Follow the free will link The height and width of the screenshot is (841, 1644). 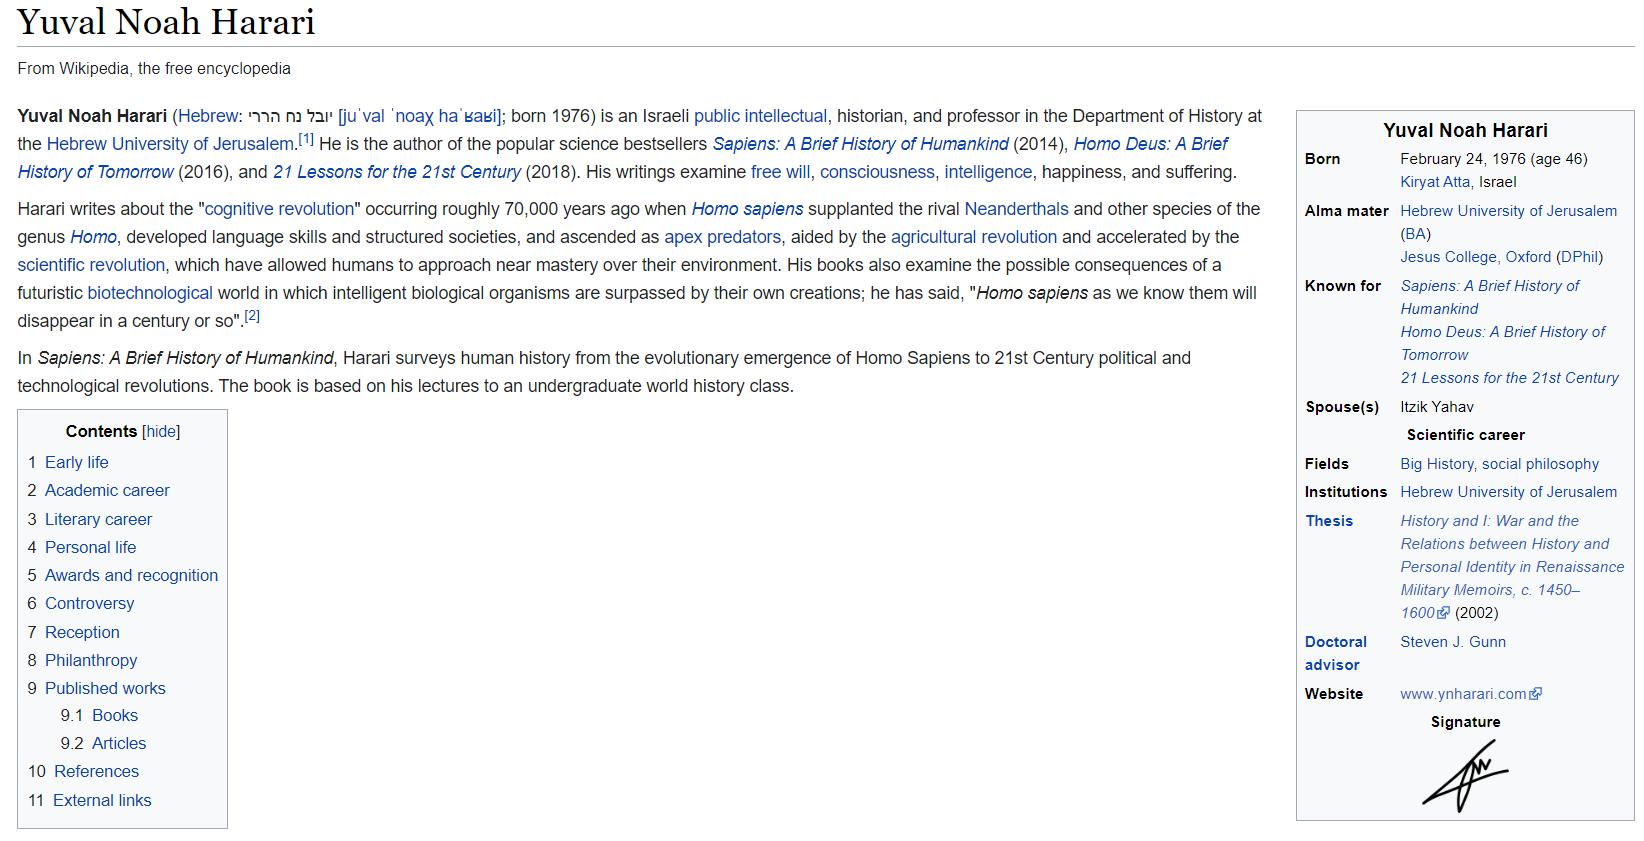pyautogui.click(x=780, y=172)
